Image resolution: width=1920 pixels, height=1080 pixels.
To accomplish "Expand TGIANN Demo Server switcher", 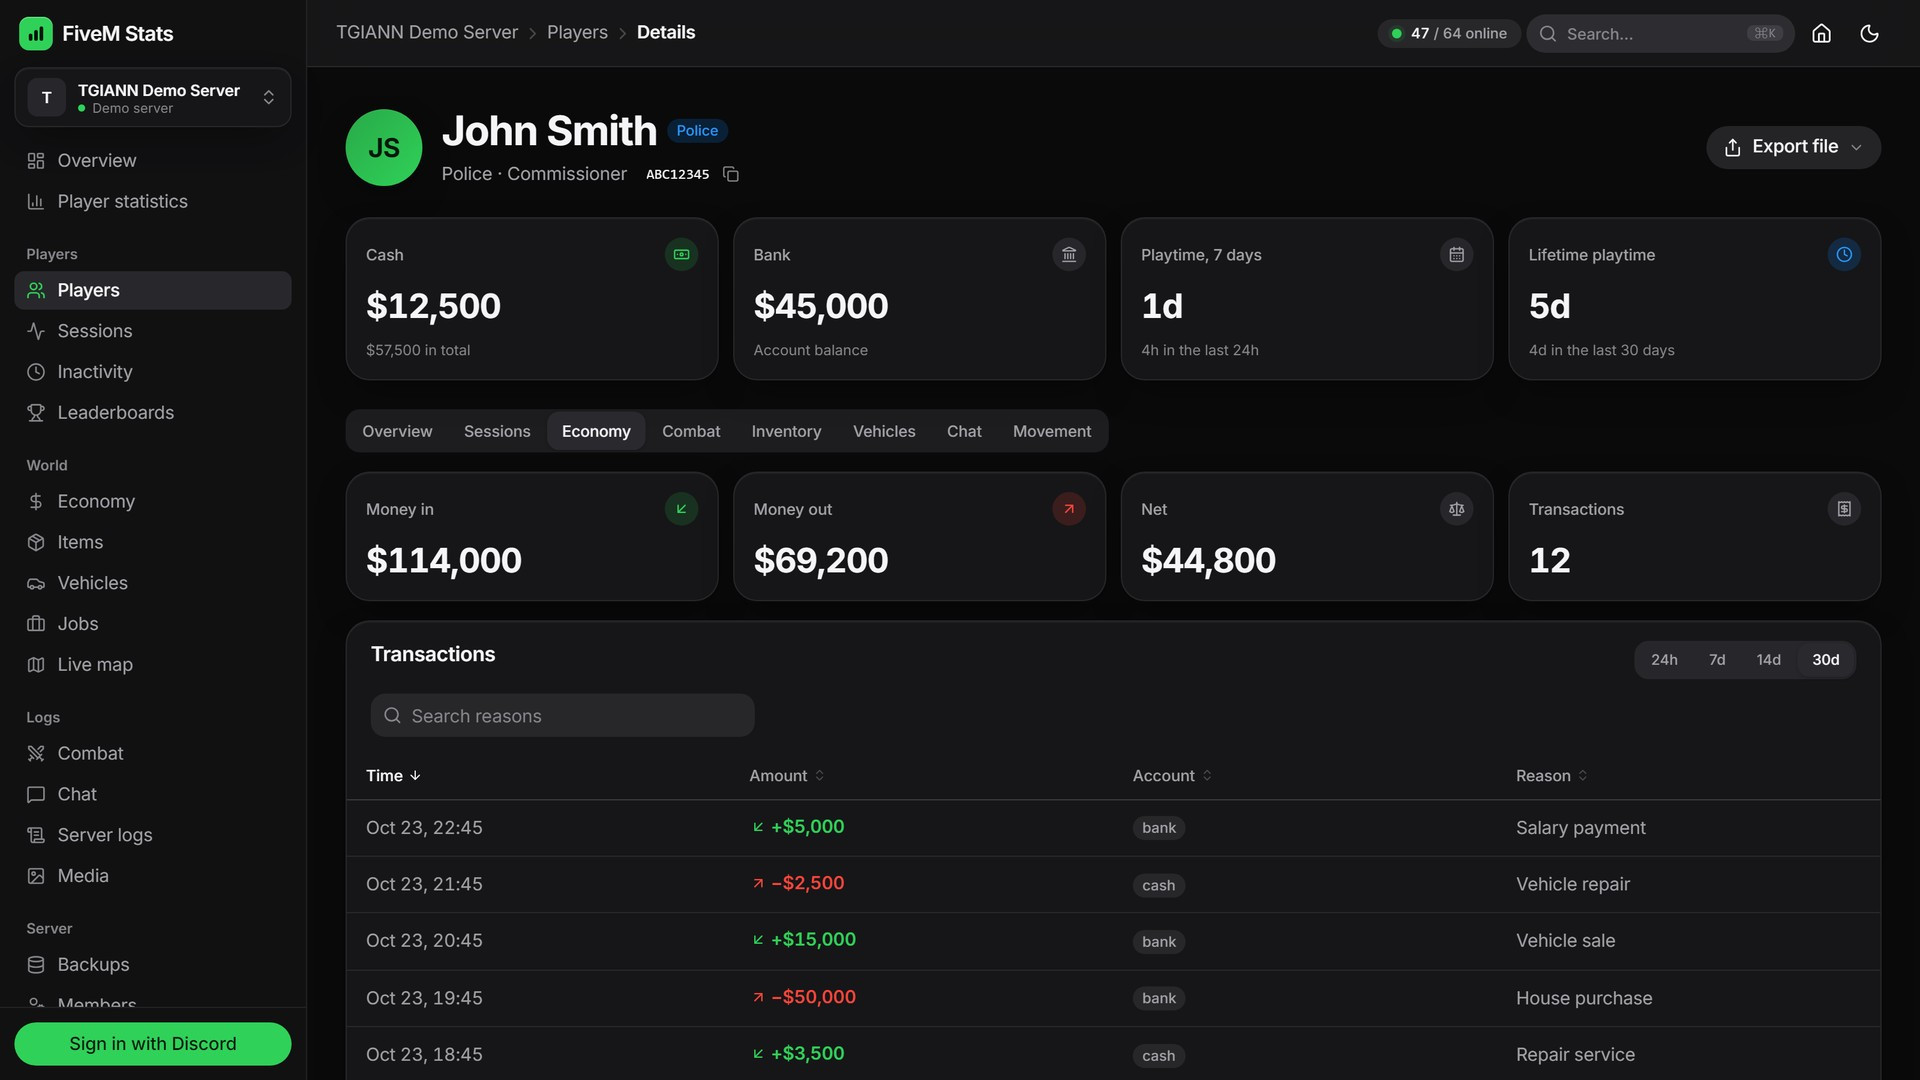I will point(153,97).
